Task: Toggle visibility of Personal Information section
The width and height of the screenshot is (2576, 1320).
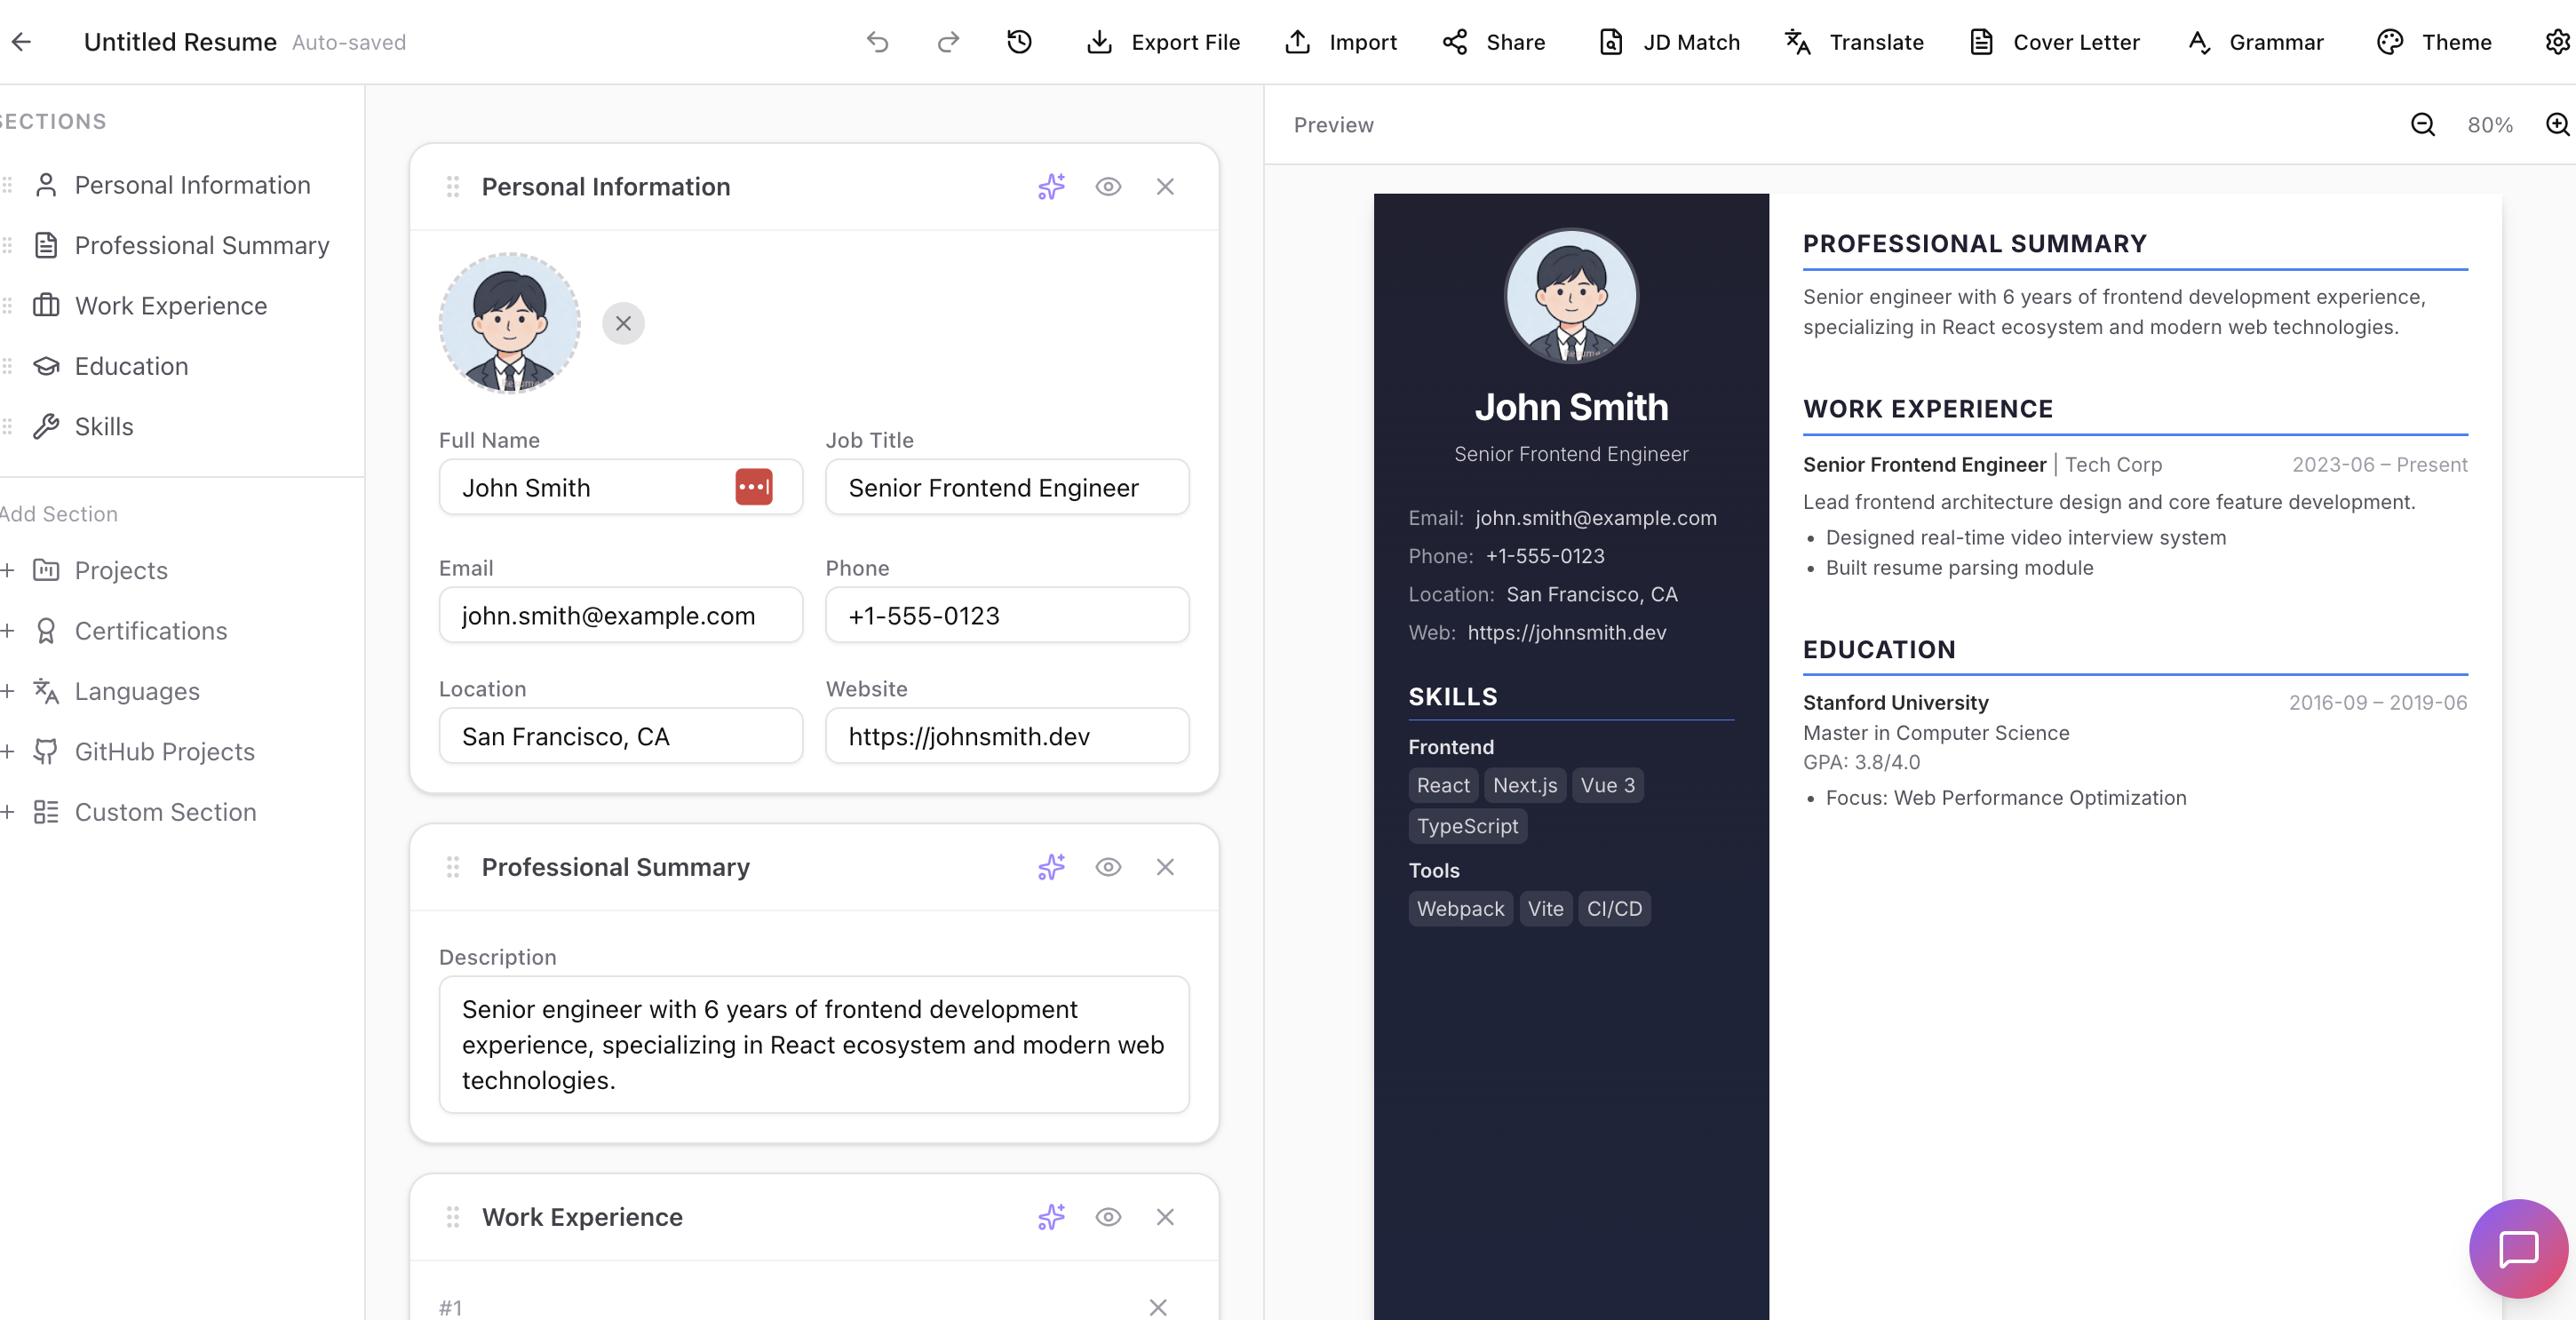Action: point(1108,186)
